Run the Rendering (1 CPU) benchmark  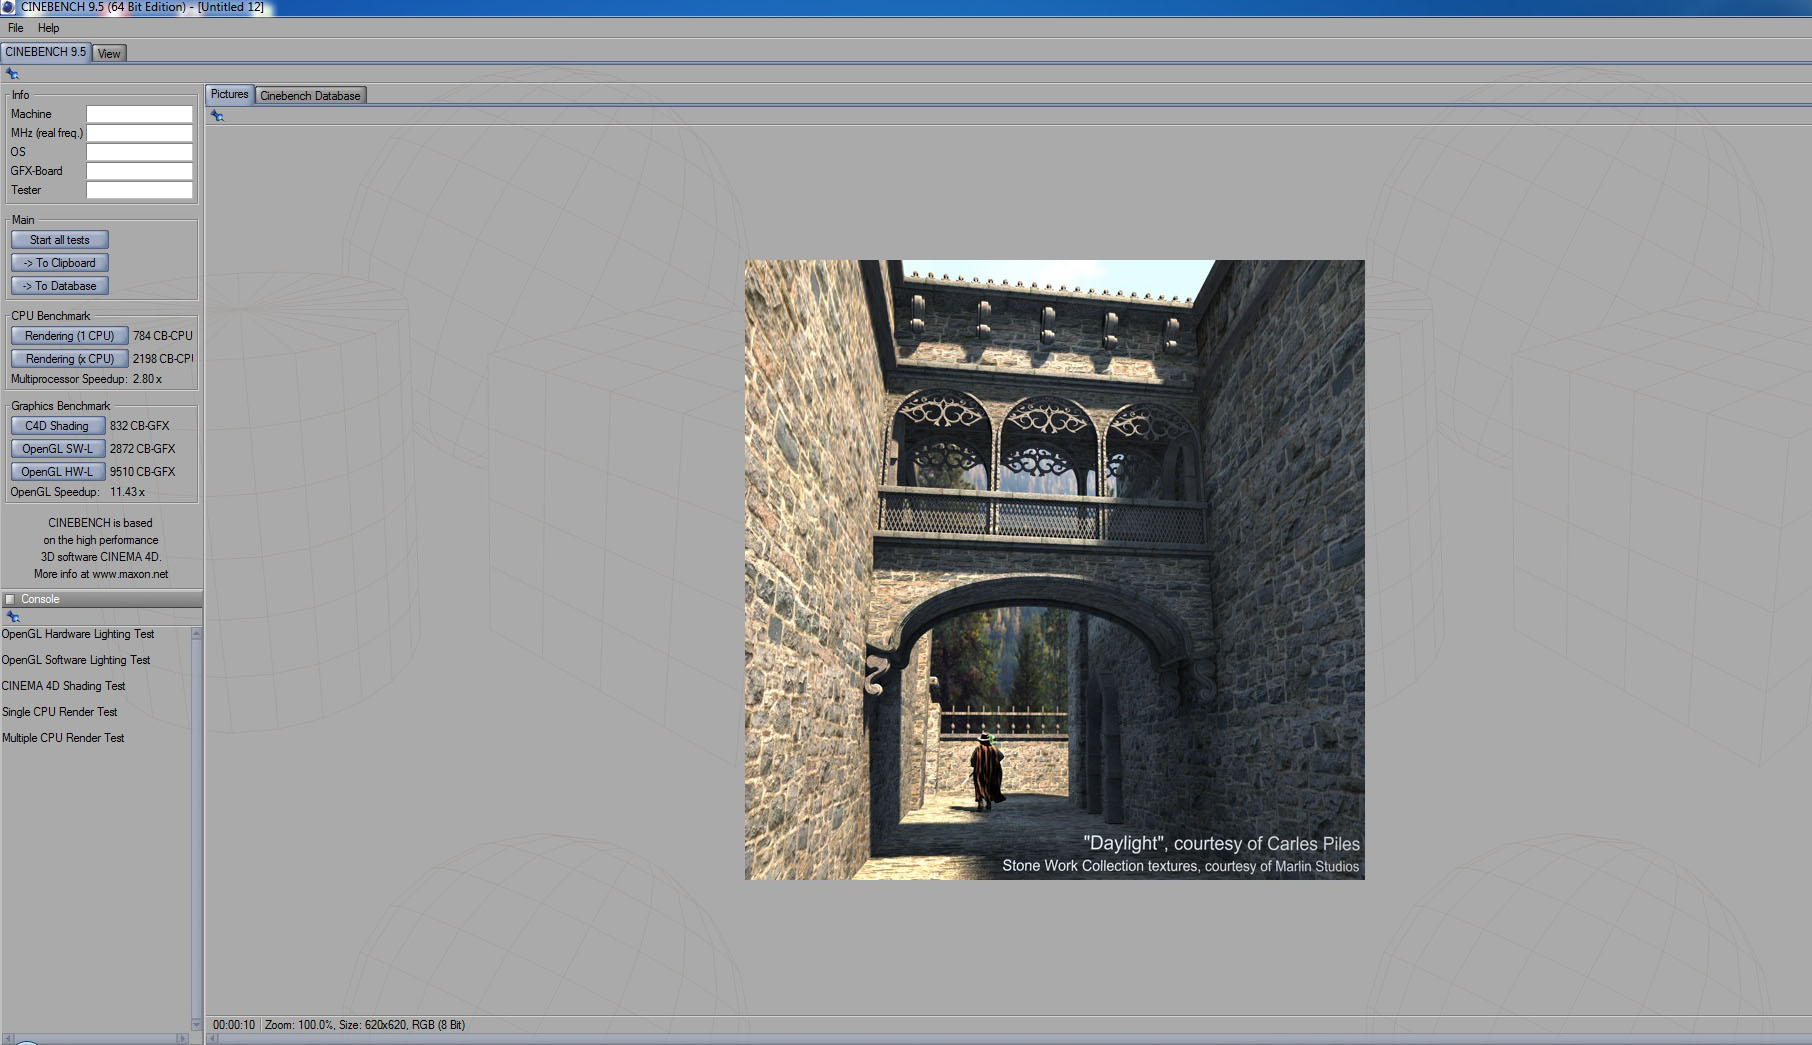coord(70,336)
